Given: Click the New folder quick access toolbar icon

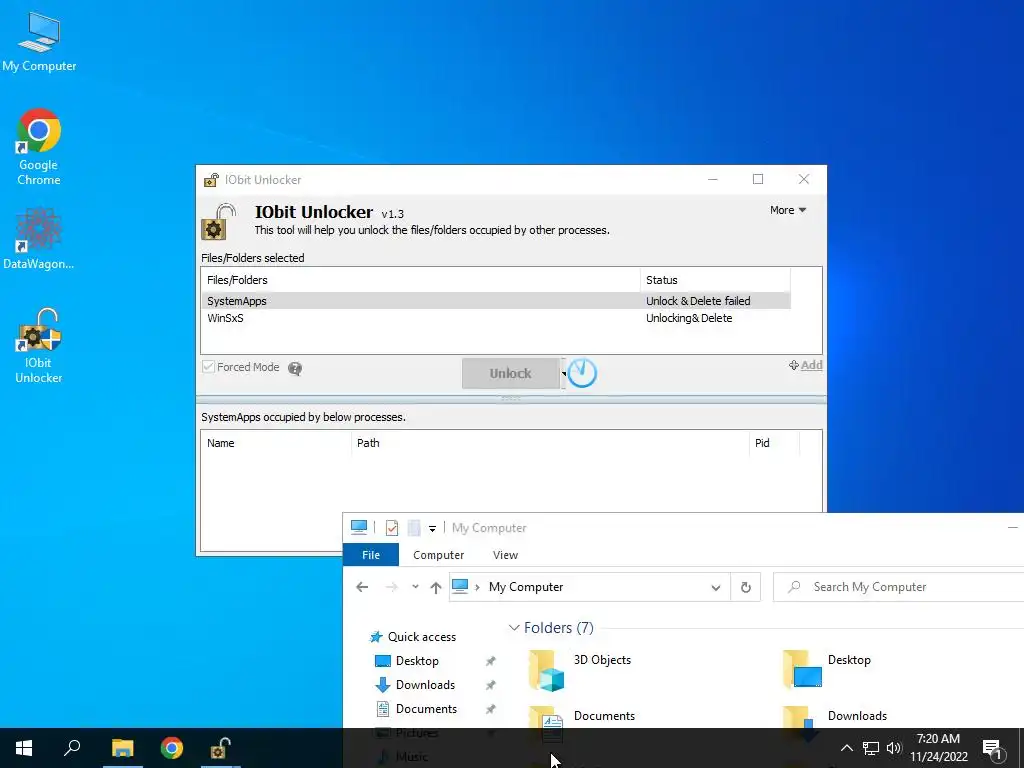Looking at the screenshot, I should (414, 528).
